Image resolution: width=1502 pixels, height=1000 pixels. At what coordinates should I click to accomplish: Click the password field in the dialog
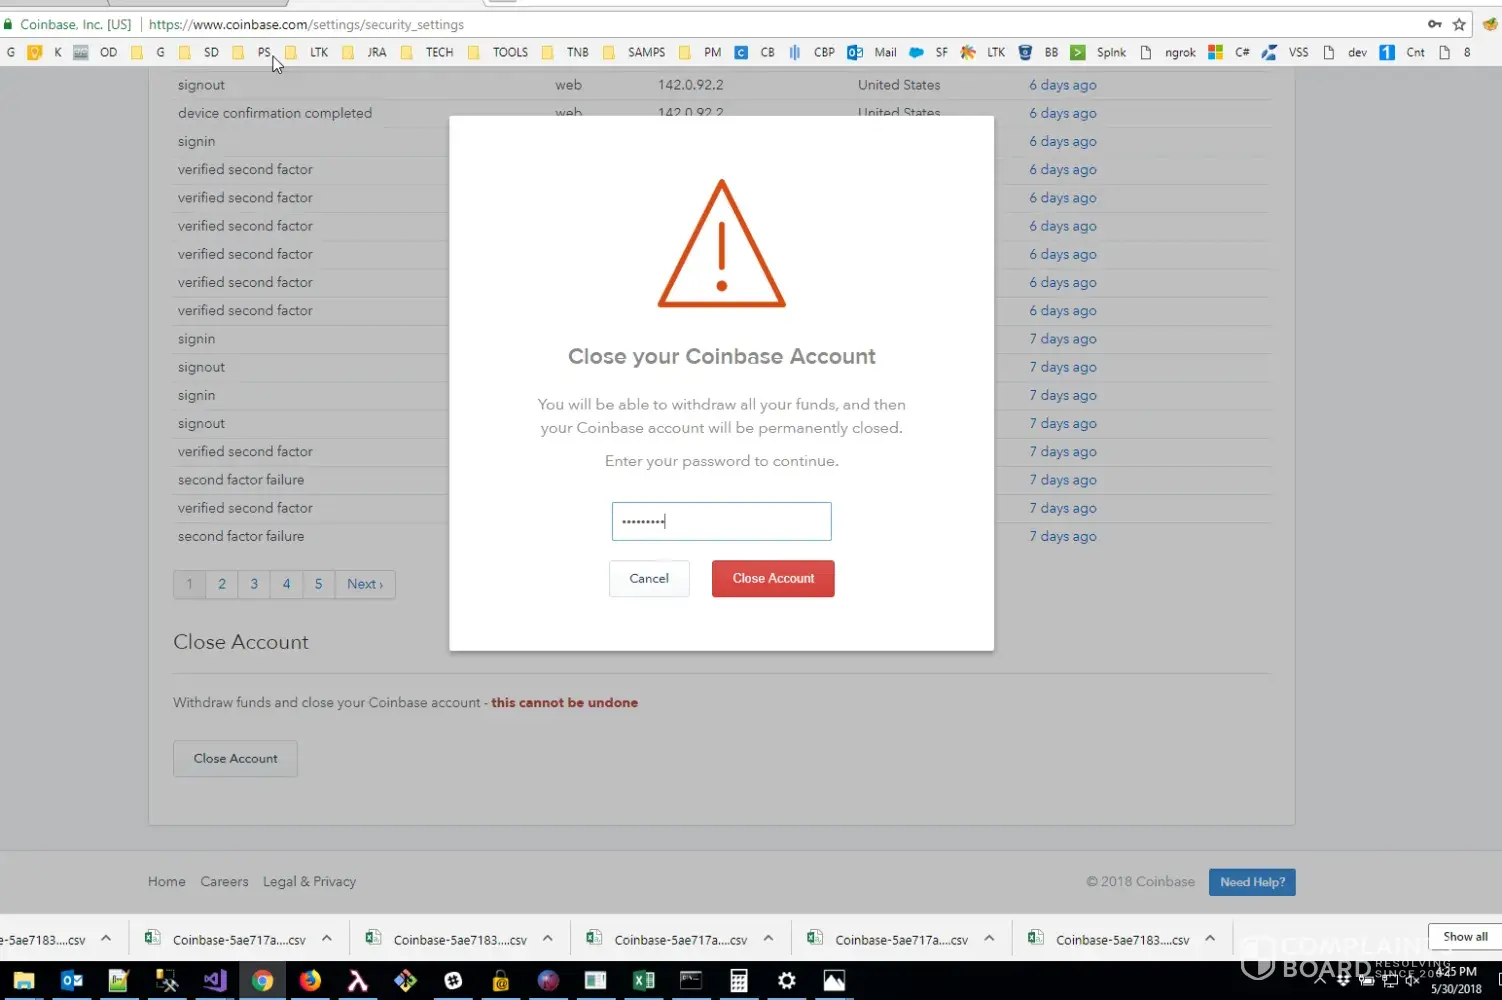(721, 521)
